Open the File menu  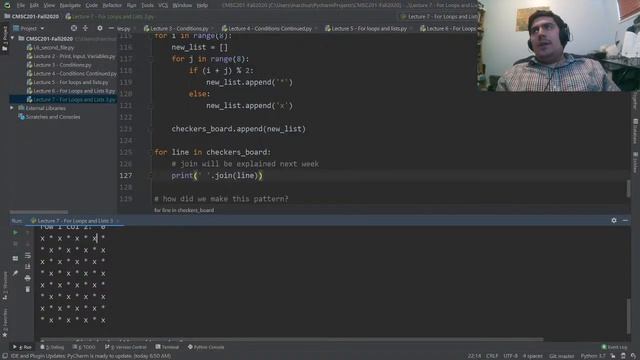(21, 5)
